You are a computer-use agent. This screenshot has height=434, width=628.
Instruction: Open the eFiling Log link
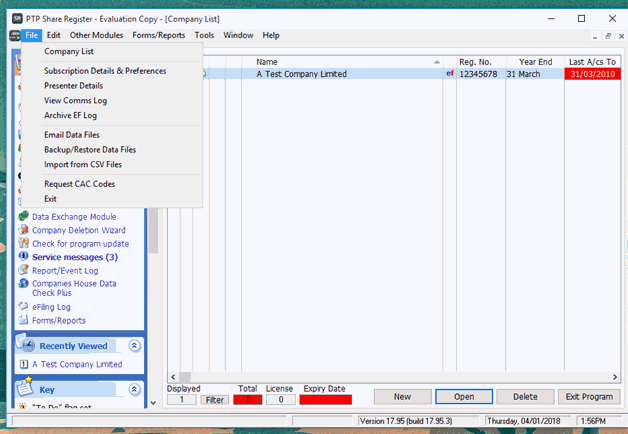(51, 307)
